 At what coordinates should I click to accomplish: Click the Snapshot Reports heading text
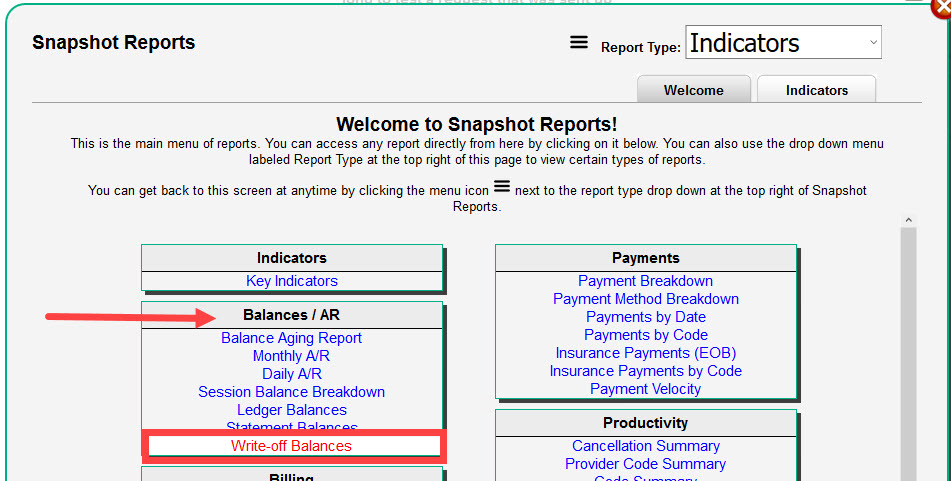pyautogui.click(x=113, y=42)
